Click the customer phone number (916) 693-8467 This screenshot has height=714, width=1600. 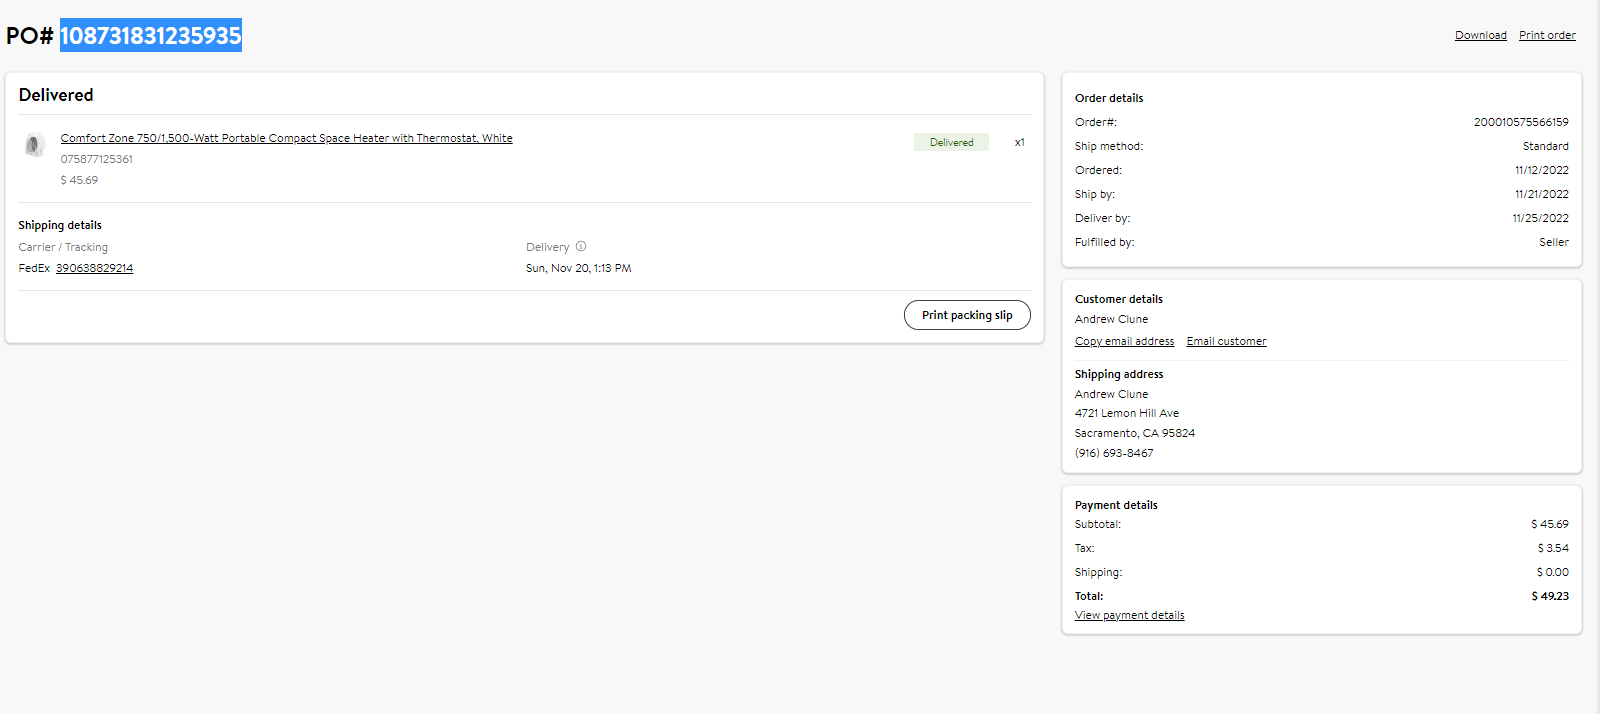[x=1114, y=453]
